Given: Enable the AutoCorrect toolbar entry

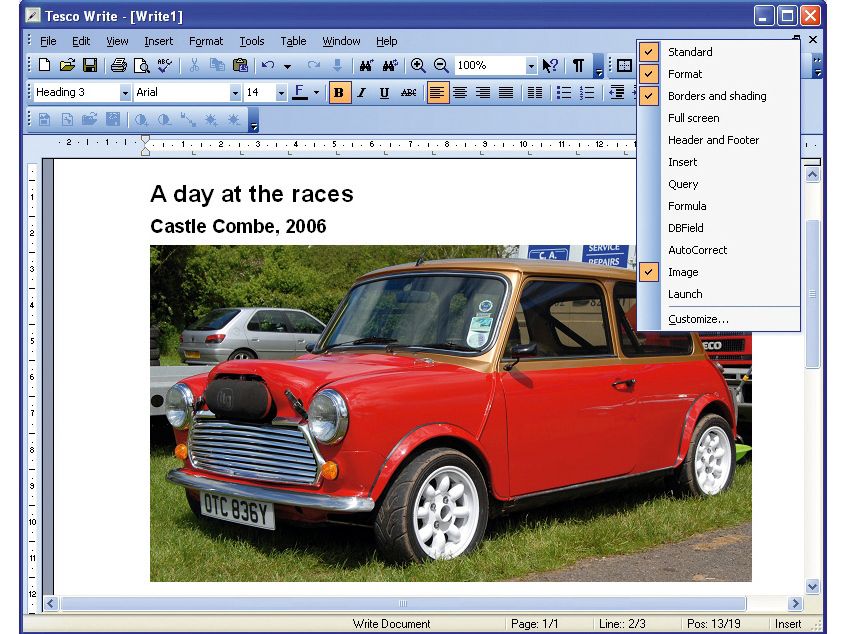Looking at the screenshot, I should (x=698, y=250).
